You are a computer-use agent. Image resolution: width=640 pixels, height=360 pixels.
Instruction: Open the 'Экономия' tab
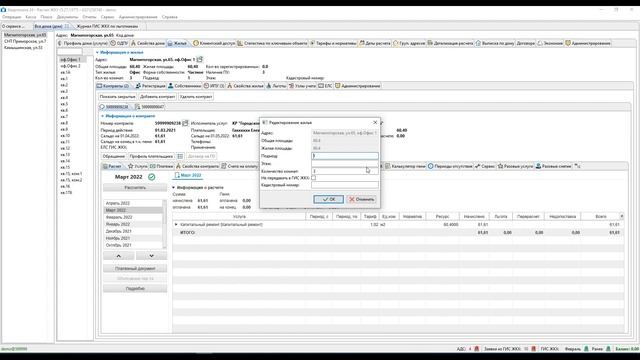[550, 43]
